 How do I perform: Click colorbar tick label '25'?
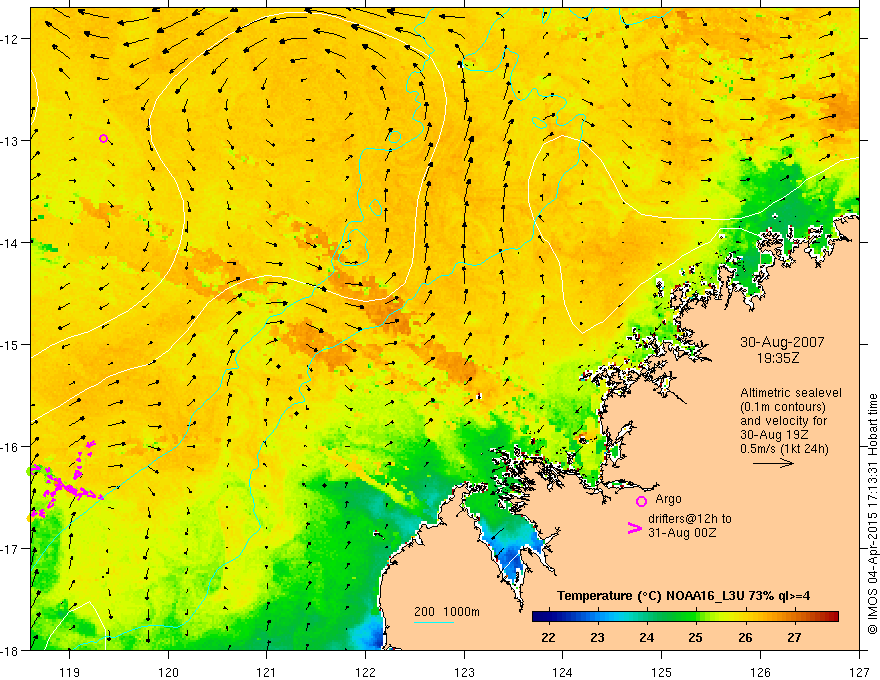(x=695, y=637)
